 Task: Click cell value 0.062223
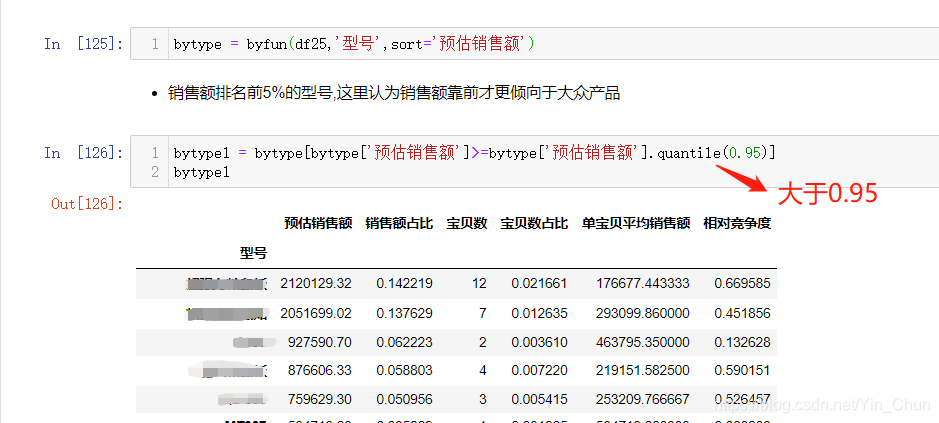[404, 342]
